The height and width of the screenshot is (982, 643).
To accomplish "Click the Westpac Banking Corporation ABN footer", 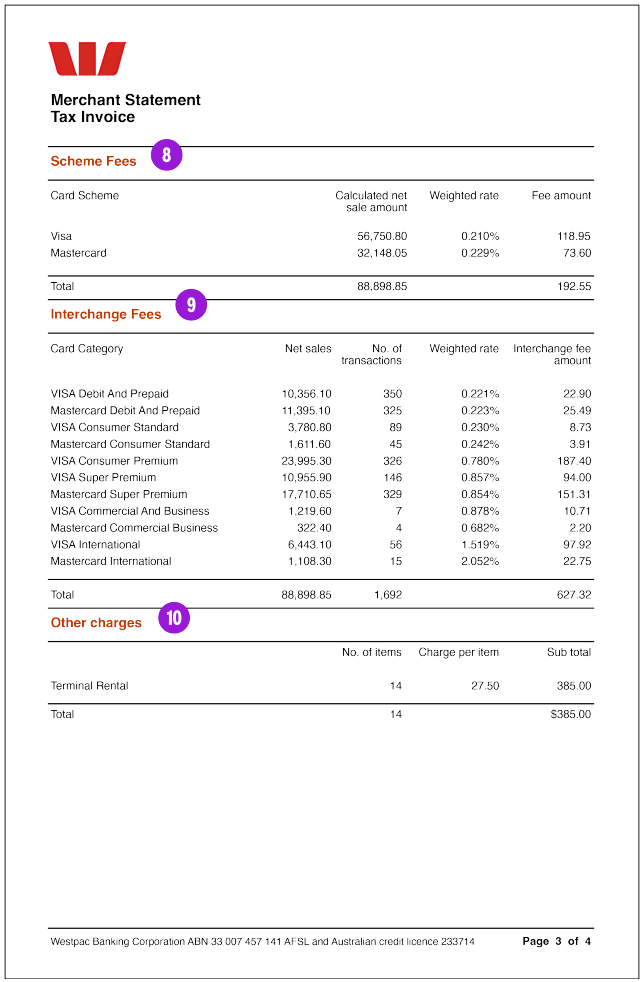I will coord(262,941).
